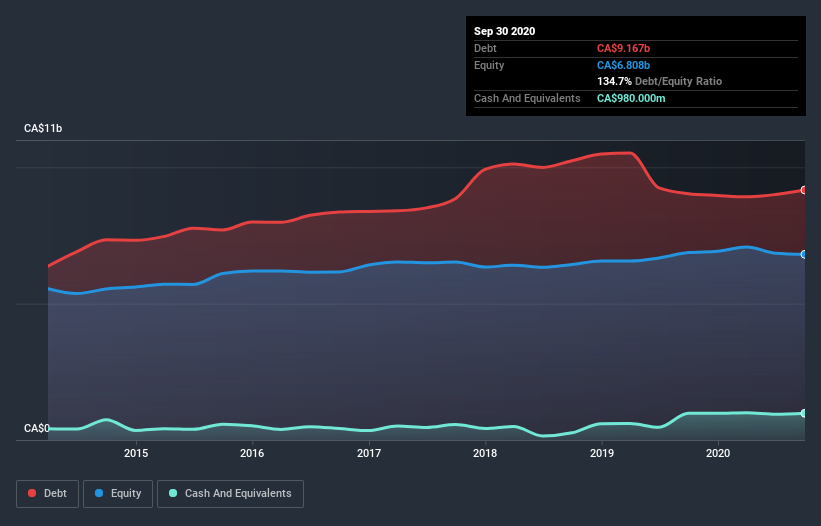
Task: Click the CA$11b y-axis label
Action: pyautogui.click(x=43, y=128)
